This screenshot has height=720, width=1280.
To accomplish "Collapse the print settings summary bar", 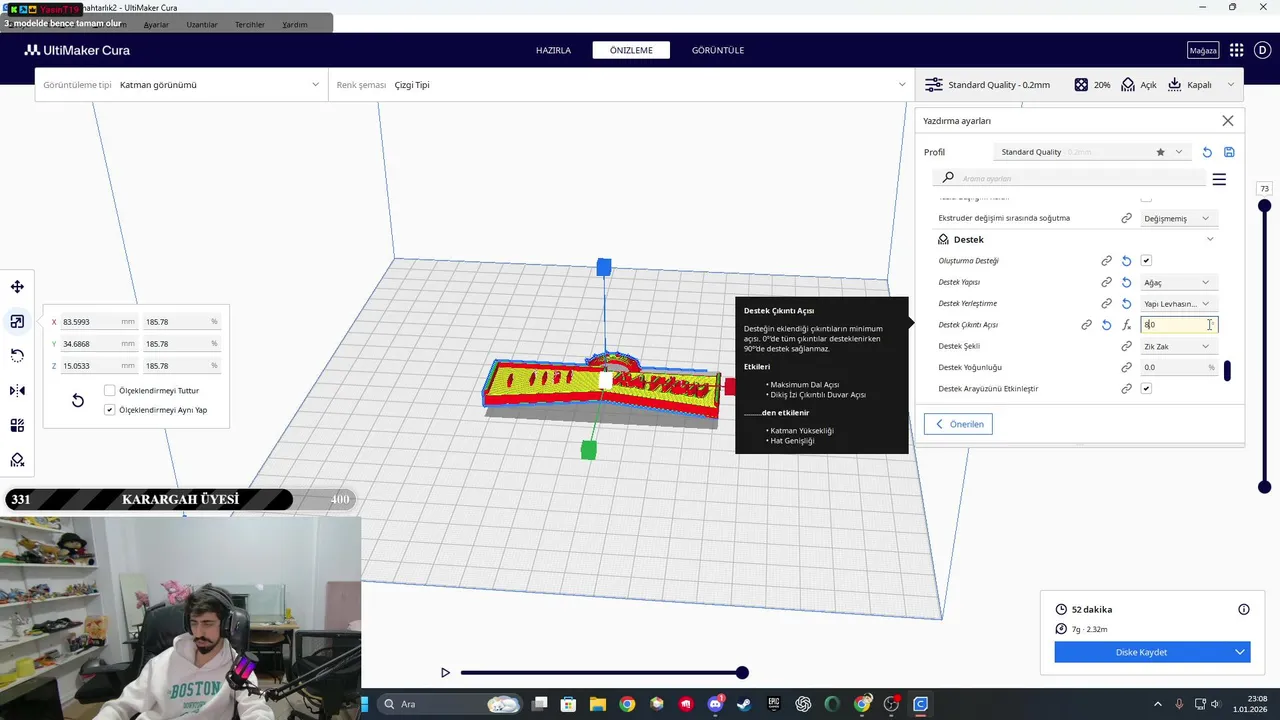I will pos(1230,85).
